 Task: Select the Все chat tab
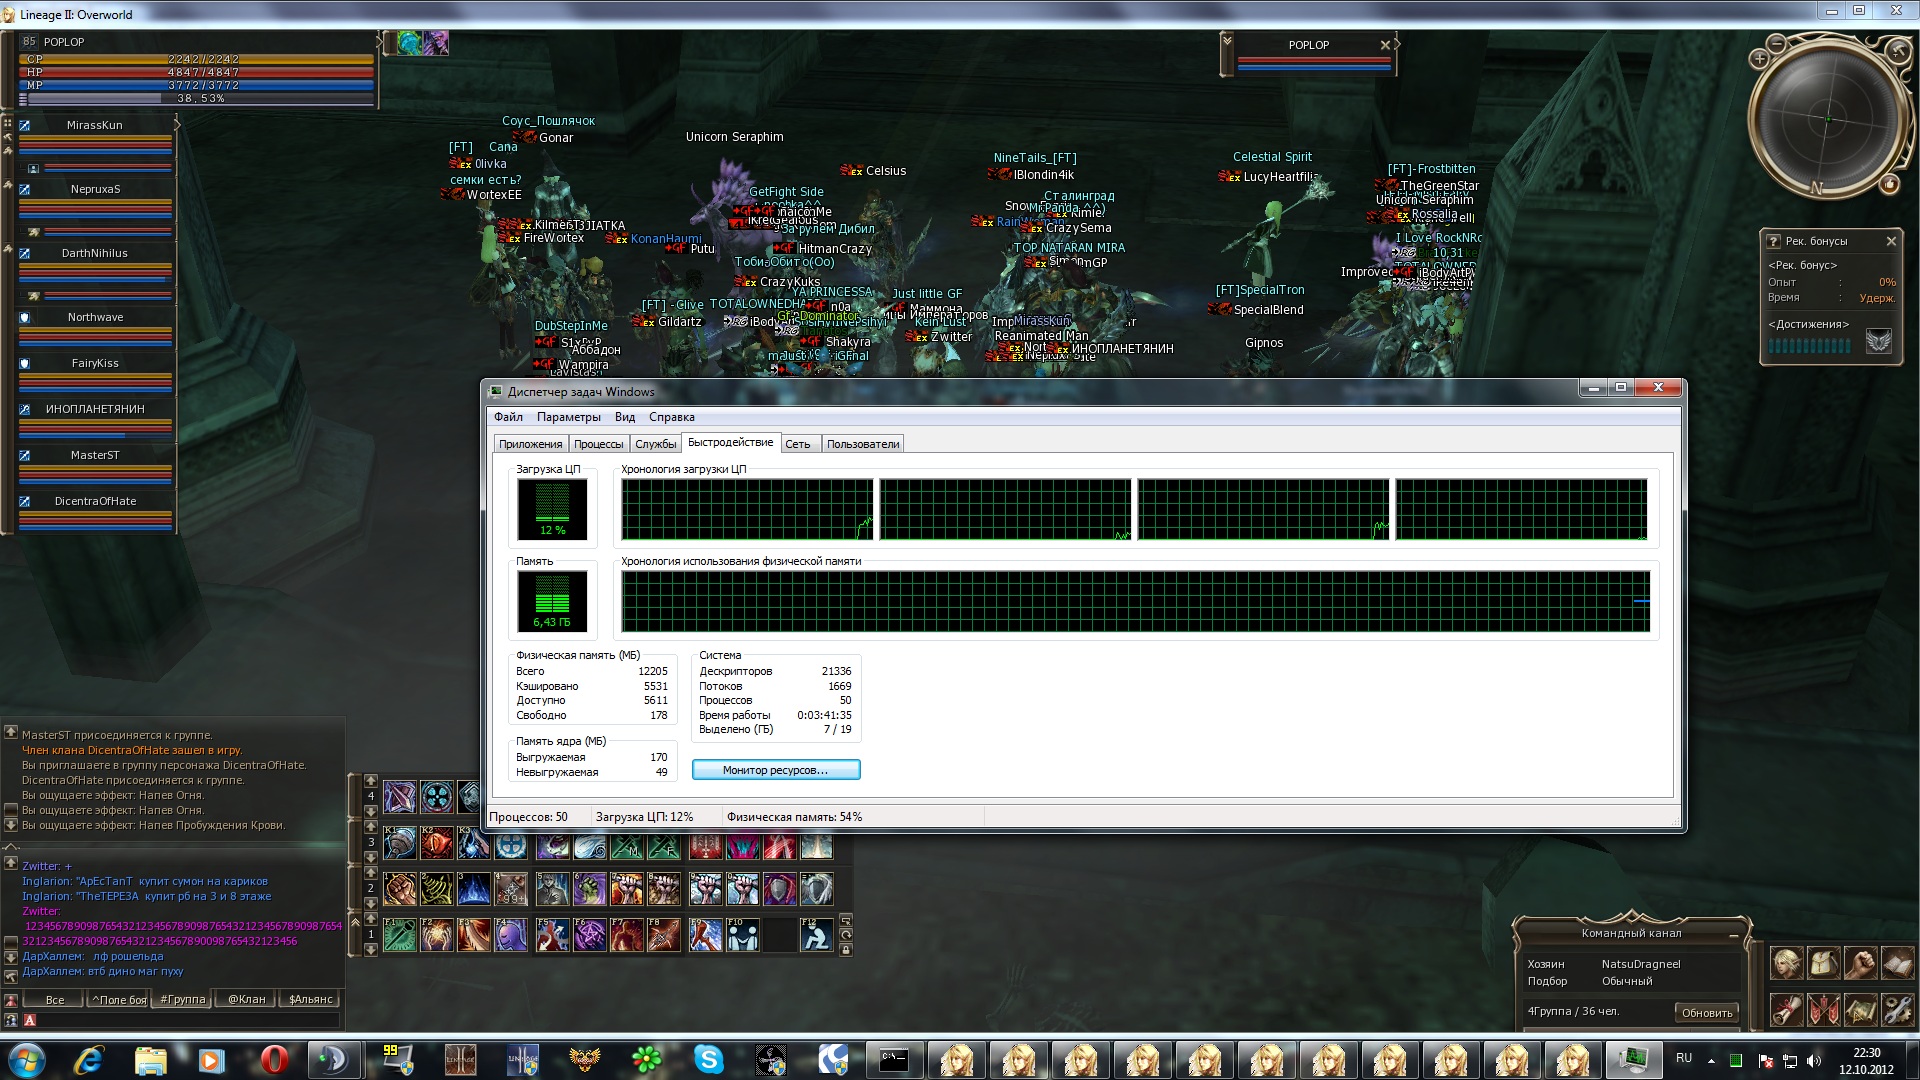pyautogui.click(x=55, y=999)
